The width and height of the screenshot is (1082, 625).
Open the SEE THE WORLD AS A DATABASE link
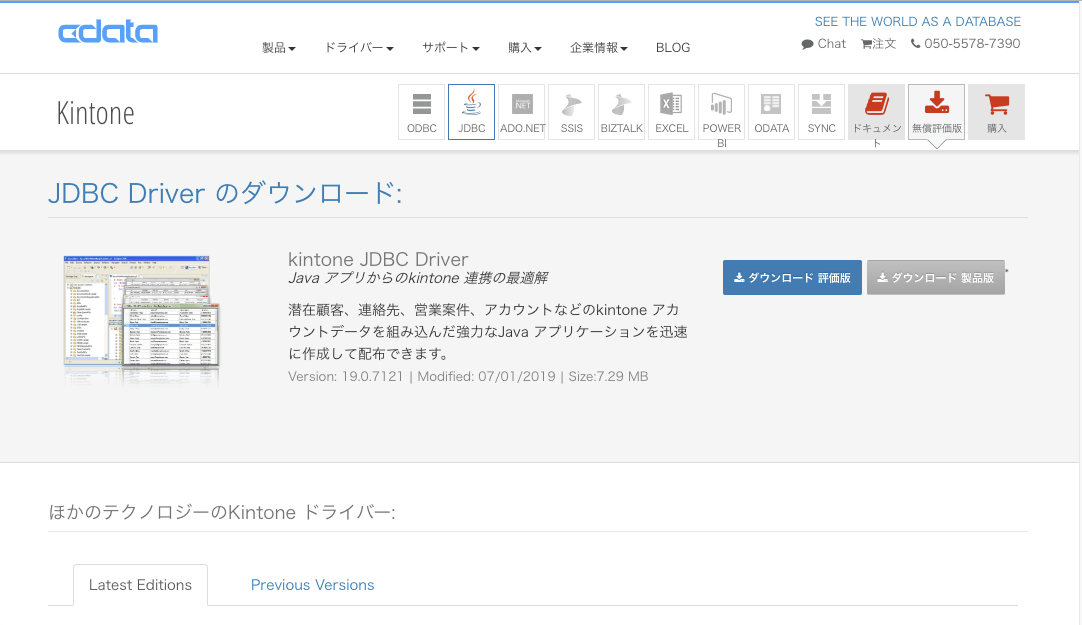coord(917,21)
